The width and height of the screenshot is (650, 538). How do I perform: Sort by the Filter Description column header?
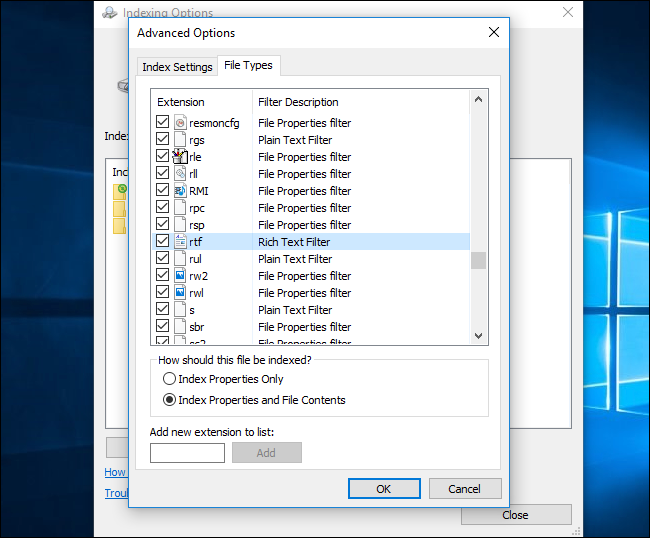[361, 102]
